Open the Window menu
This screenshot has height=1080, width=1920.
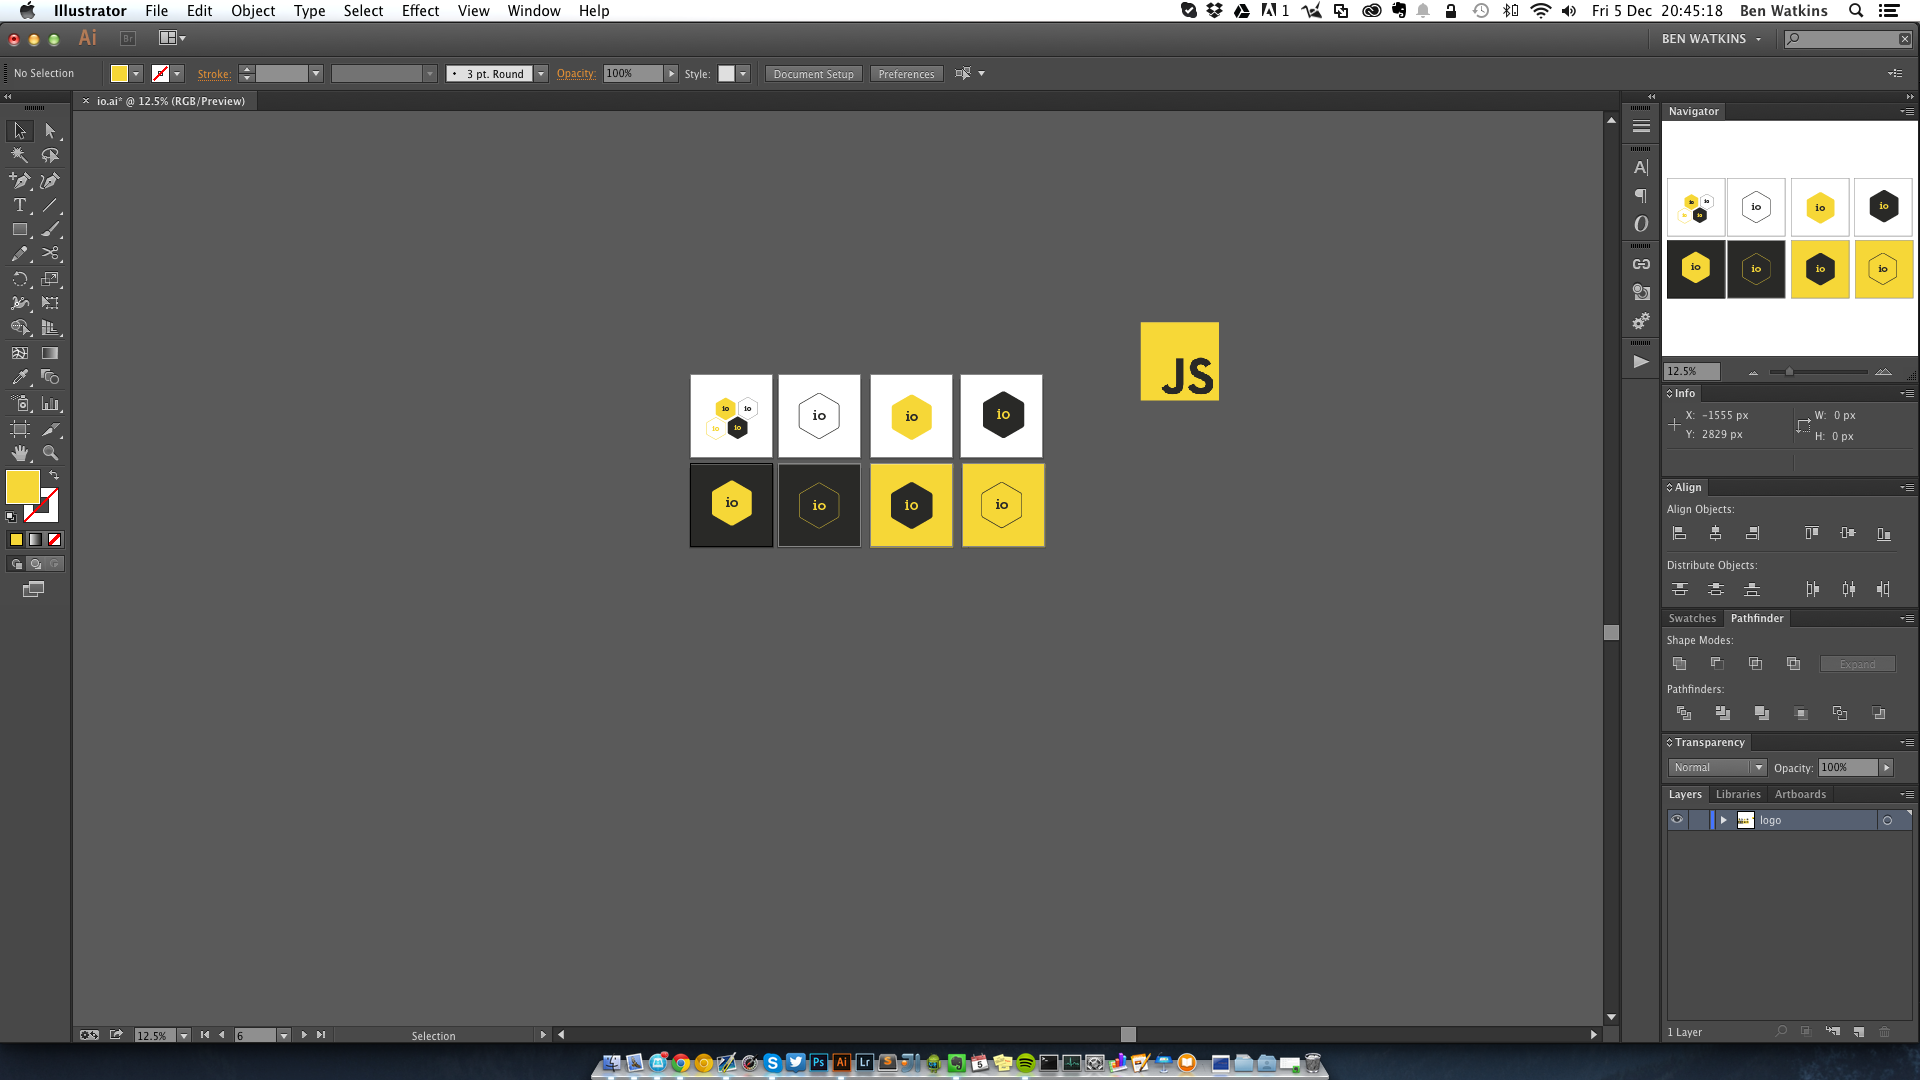point(533,11)
